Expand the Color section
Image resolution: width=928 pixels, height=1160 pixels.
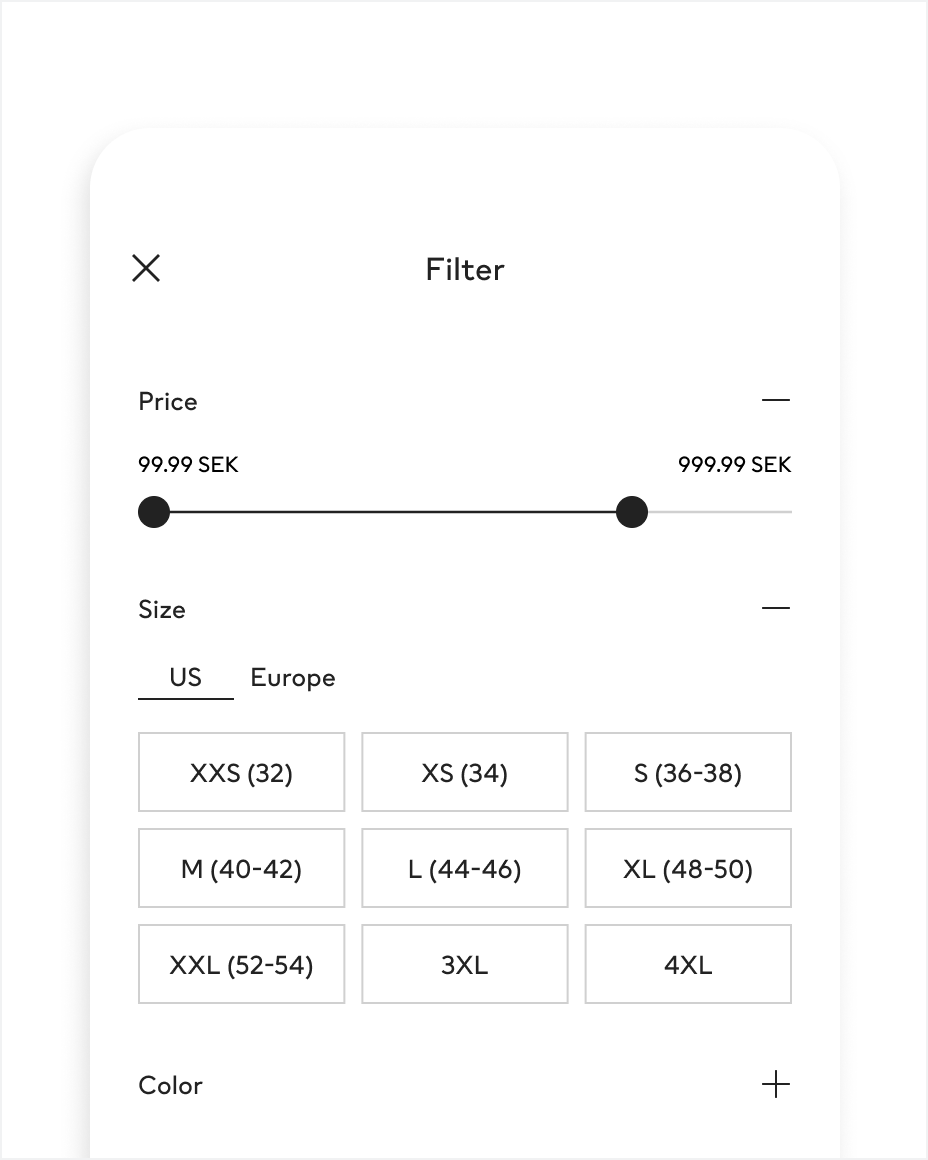[775, 1084]
